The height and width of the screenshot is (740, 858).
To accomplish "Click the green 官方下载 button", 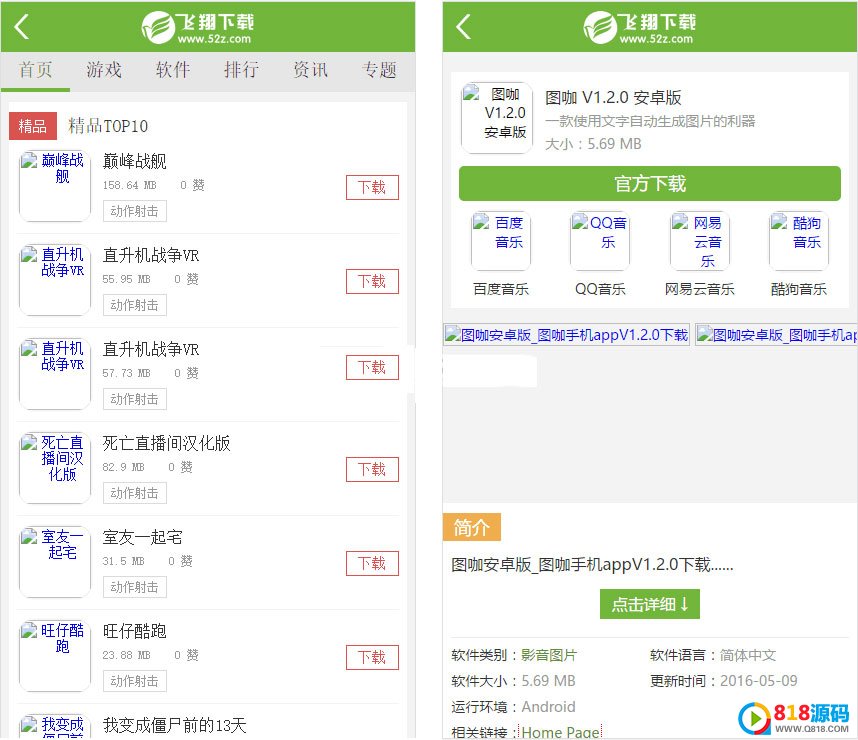I will (x=650, y=183).
